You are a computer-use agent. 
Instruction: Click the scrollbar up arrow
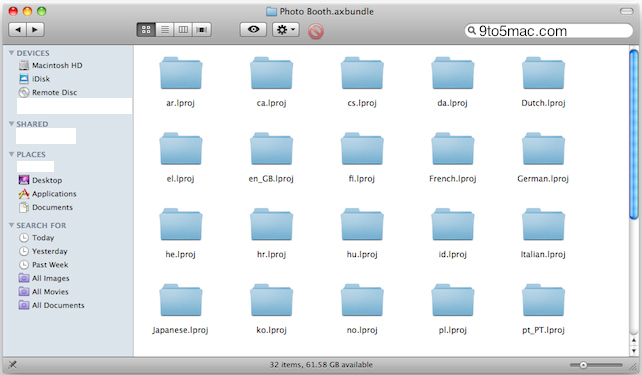point(633,340)
